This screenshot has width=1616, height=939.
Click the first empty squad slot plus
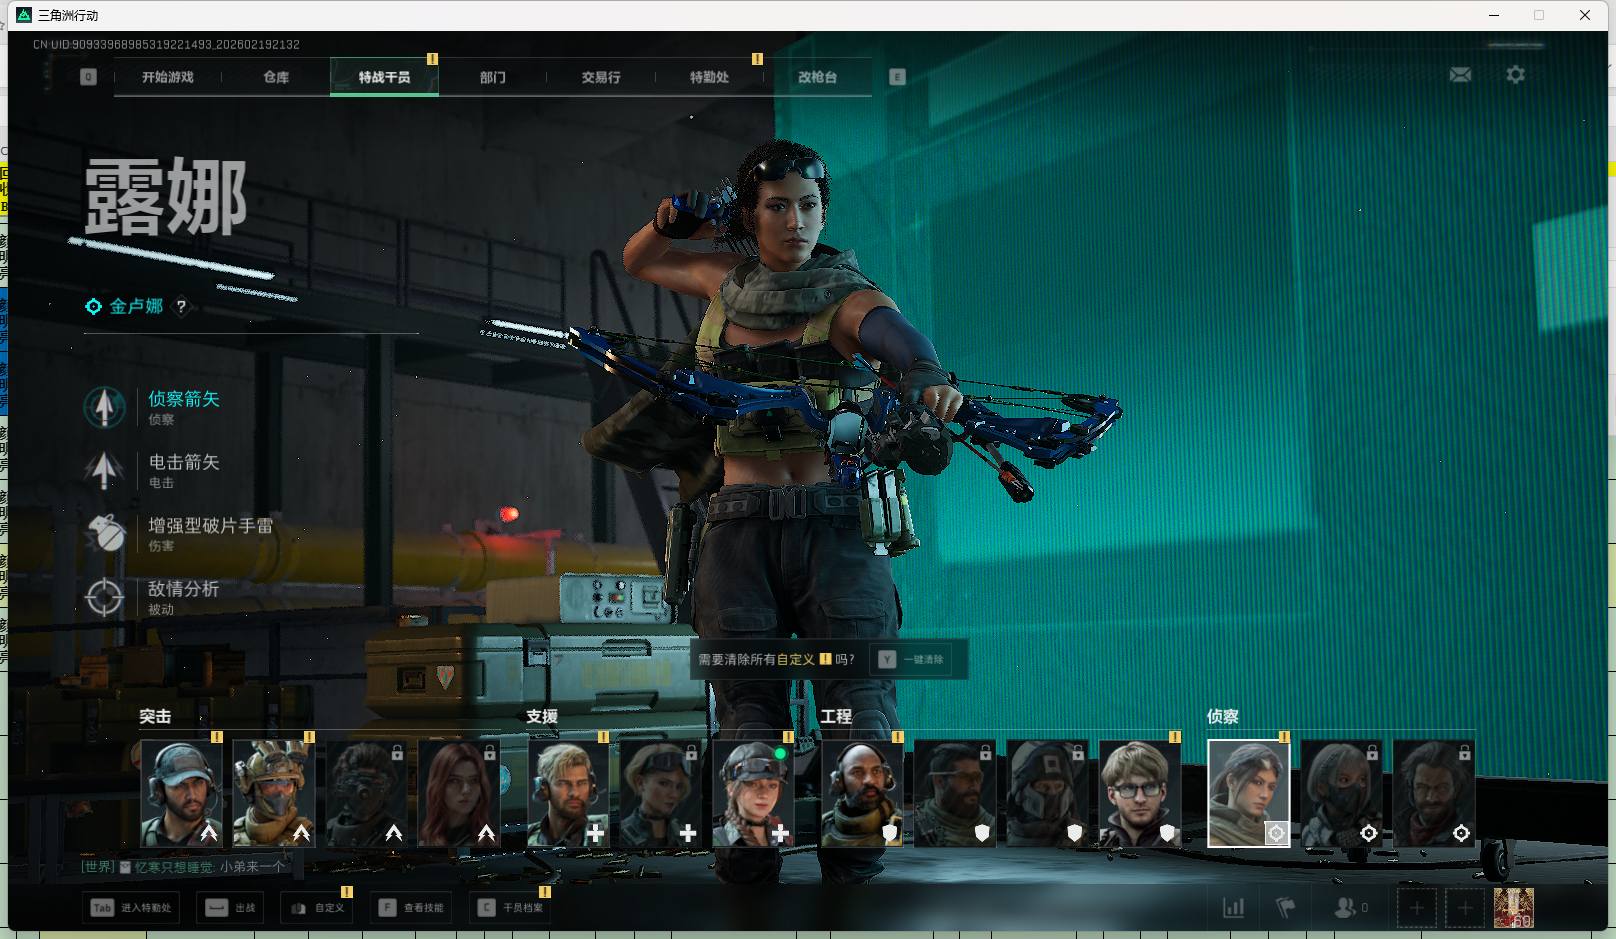pyautogui.click(x=1416, y=908)
